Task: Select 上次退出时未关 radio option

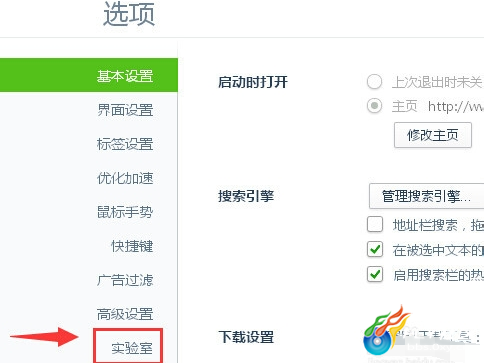Action: coord(374,82)
